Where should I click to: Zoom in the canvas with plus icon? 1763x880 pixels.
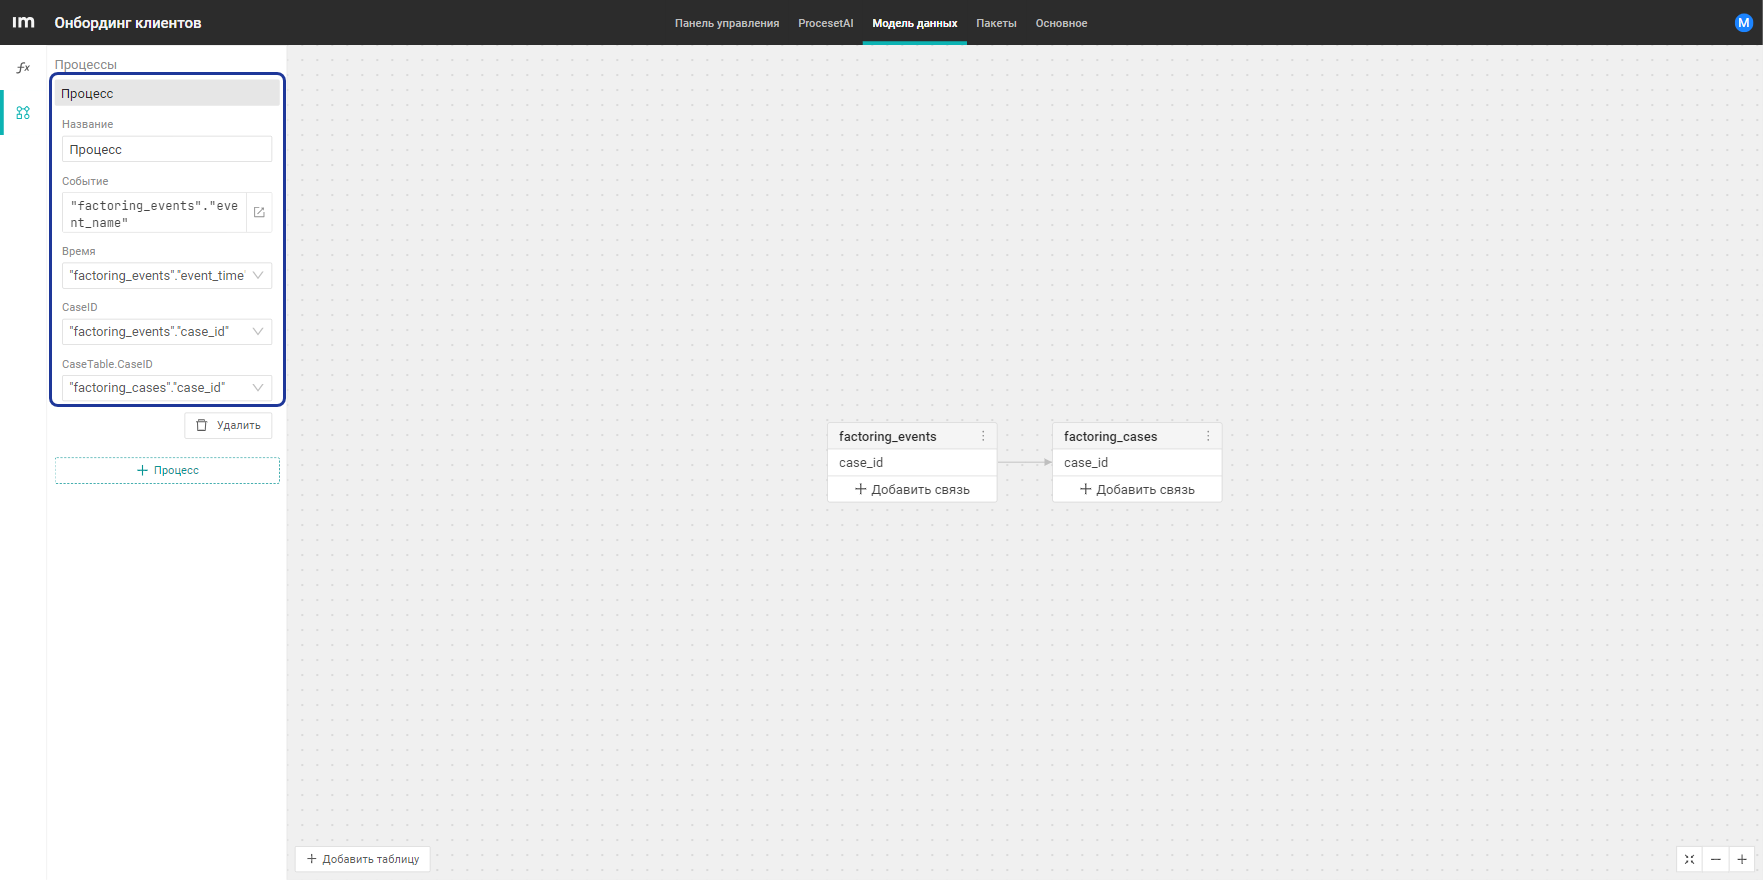[1742, 859]
